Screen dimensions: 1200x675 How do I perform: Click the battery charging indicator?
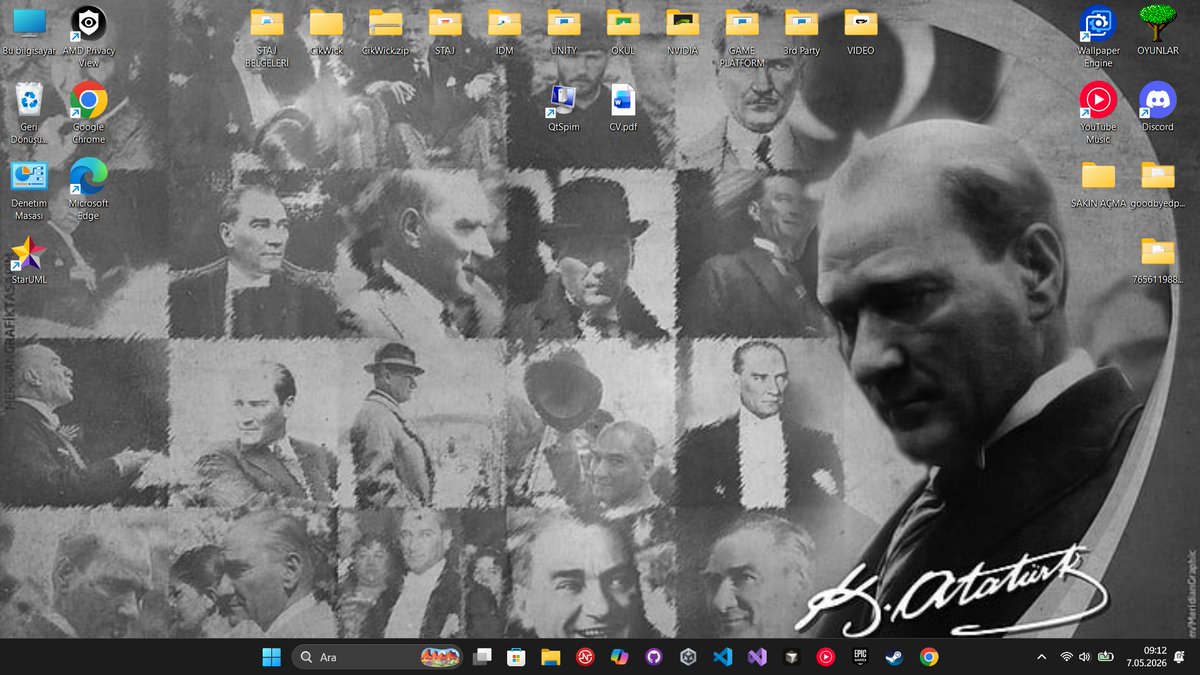pyautogui.click(x=1107, y=657)
